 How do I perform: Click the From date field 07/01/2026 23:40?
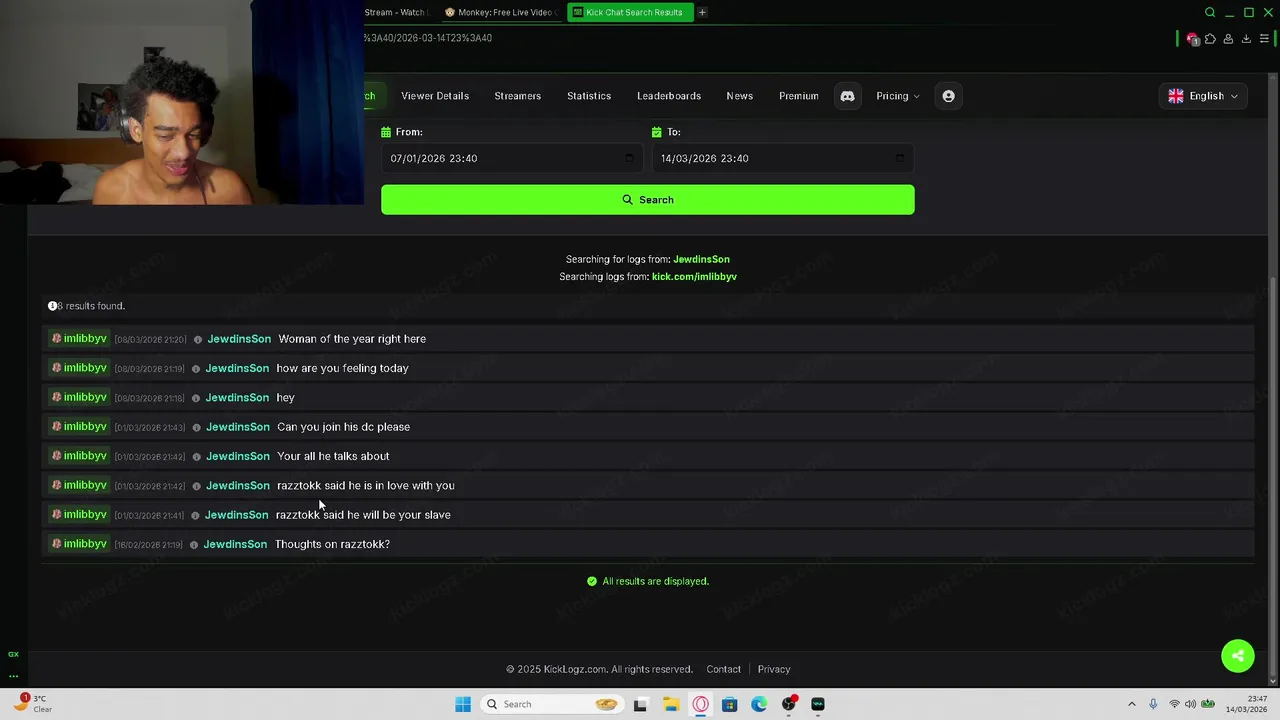pos(512,158)
